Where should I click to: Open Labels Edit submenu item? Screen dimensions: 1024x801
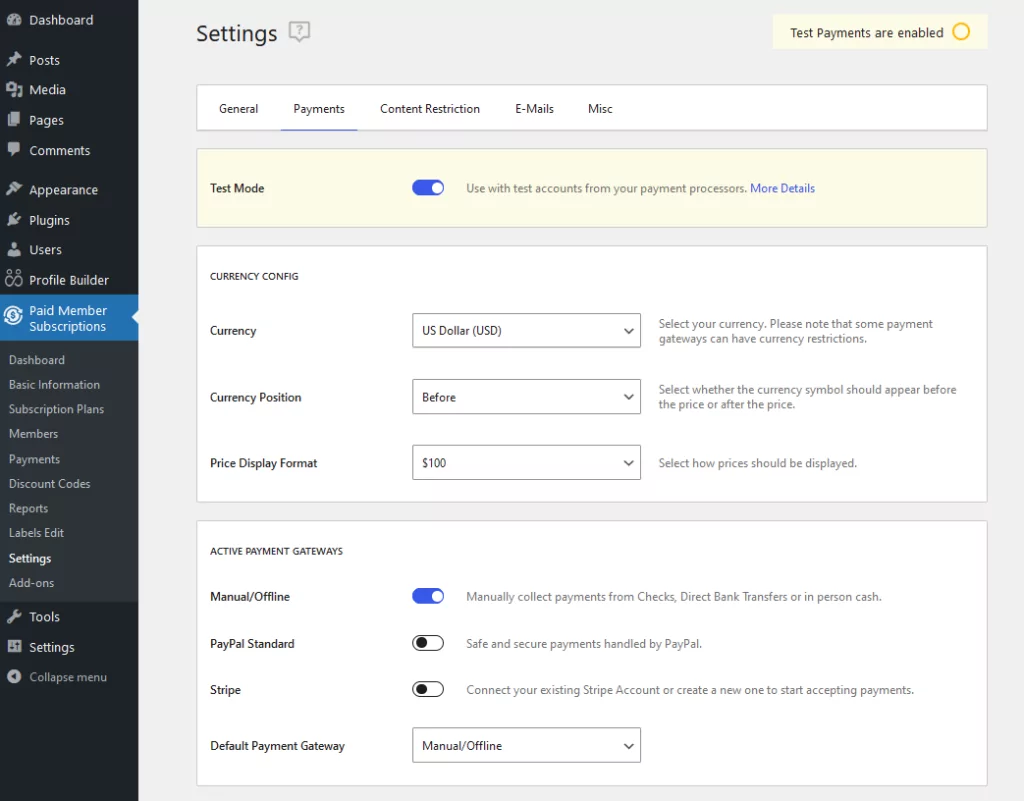click(x=36, y=533)
